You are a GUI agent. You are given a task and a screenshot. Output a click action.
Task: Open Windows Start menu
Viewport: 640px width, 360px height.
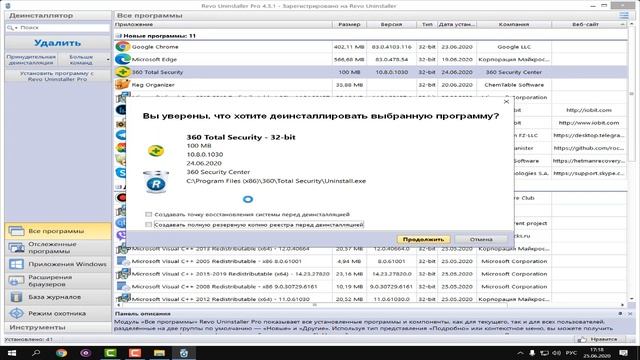pos(12,353)
